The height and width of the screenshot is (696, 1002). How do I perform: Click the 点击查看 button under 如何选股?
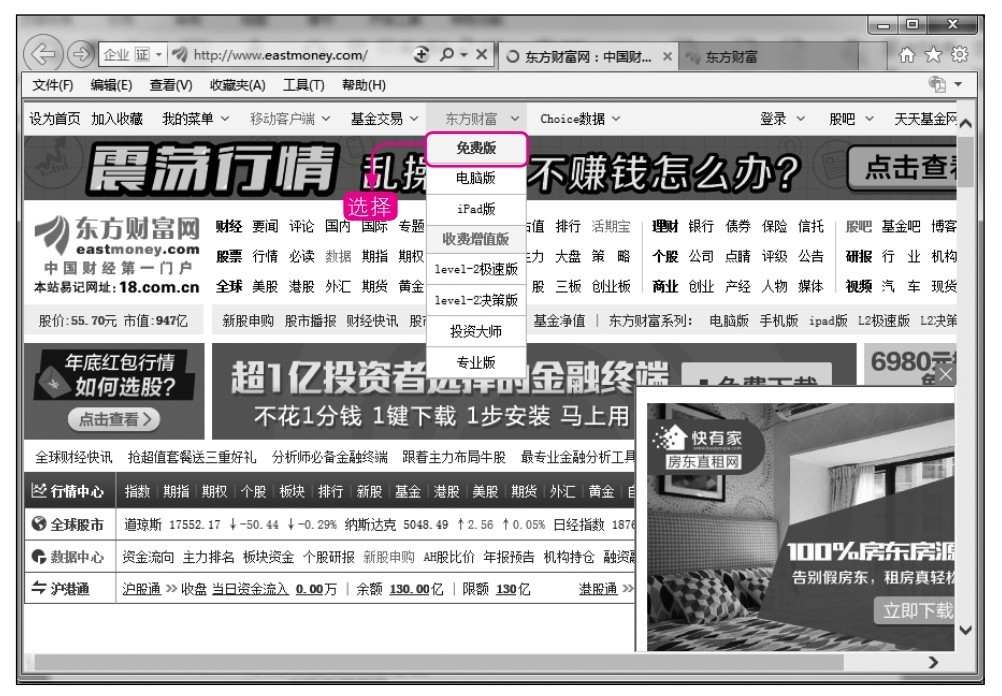(x=114, y=419)
